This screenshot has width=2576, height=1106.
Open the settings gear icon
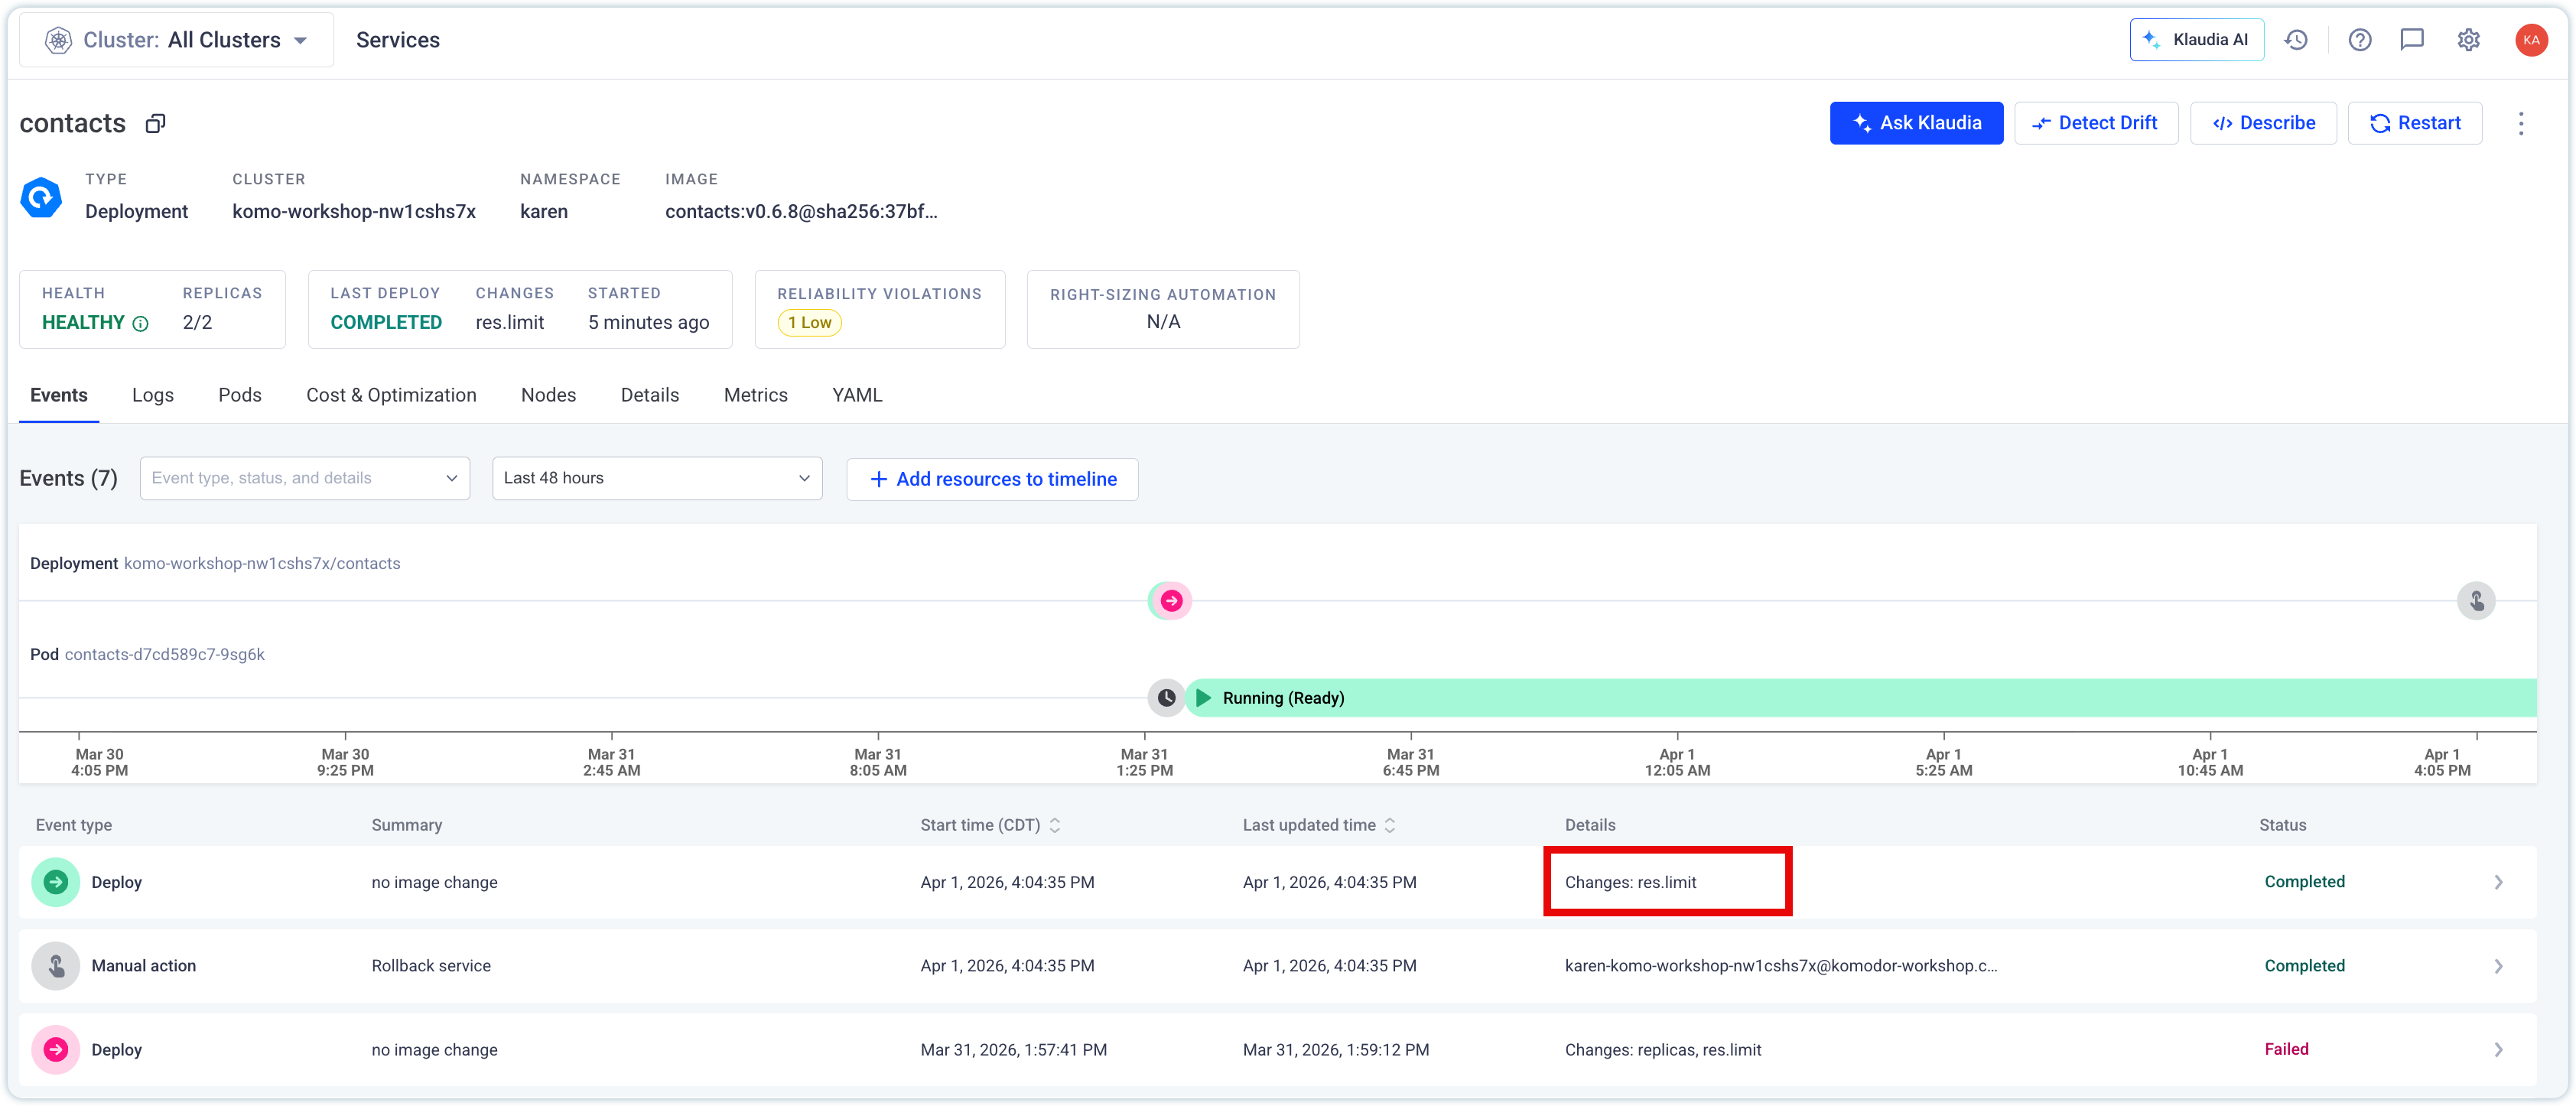click(x=2469, y=40)
